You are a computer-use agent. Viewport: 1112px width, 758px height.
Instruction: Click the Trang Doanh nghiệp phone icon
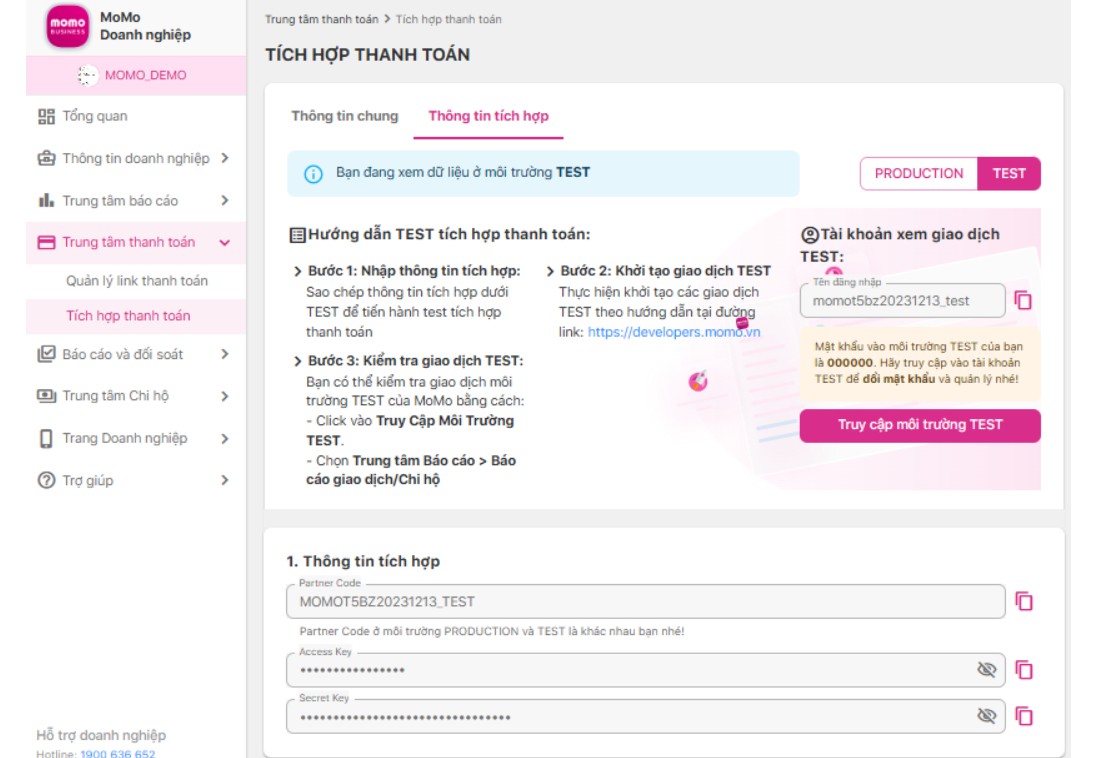pos(46,439)
